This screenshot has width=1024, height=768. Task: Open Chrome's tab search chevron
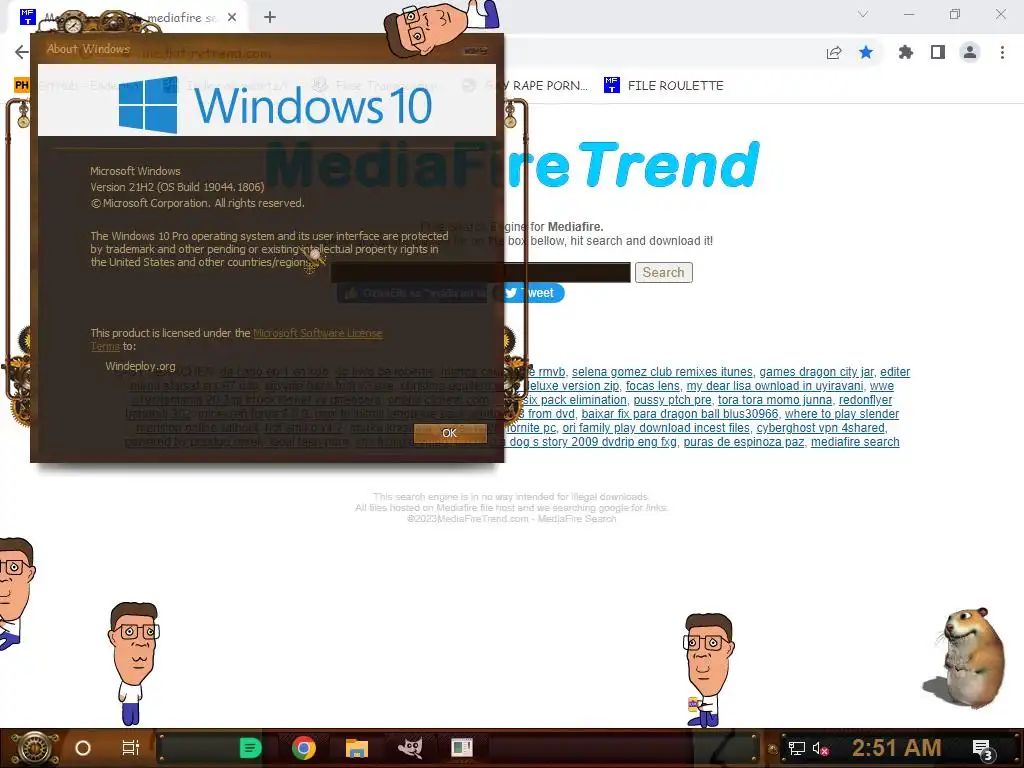click(863, 14)
